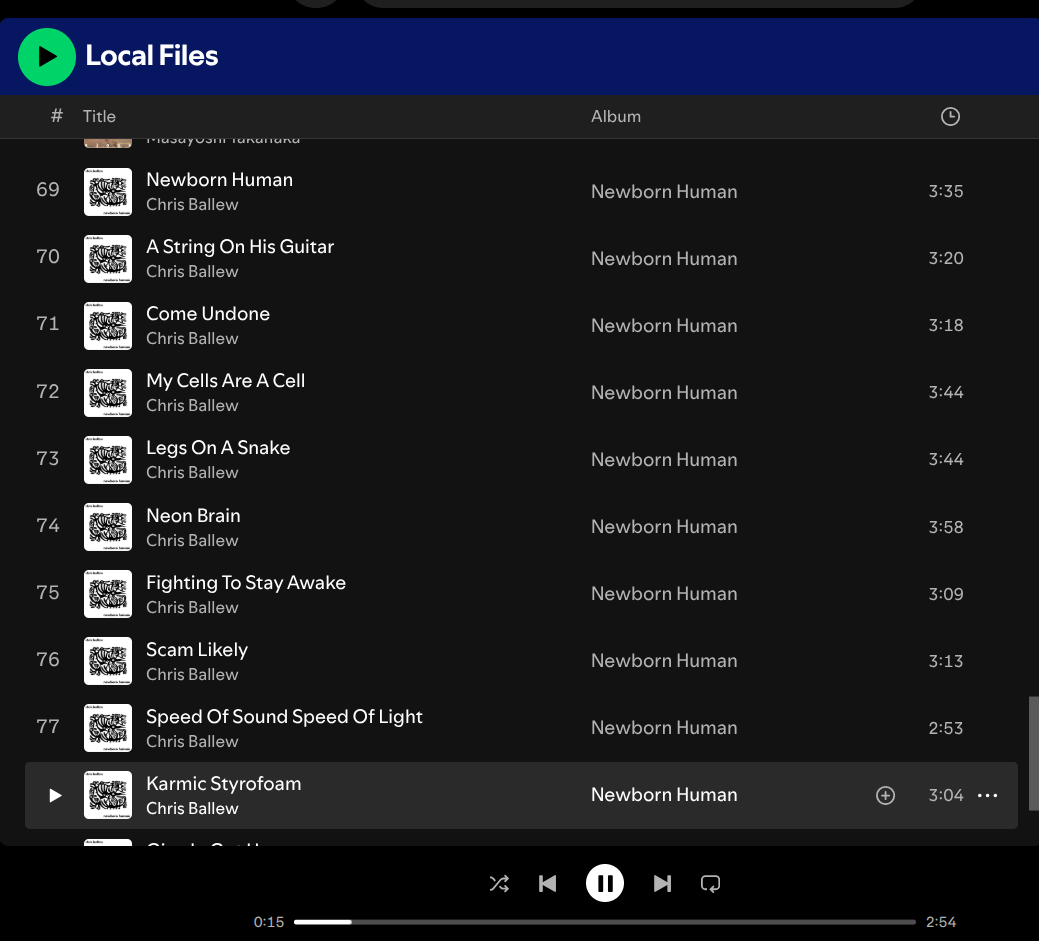Viewport: 1039px width, 941px height.
Task: Click the # column header
Action: (57, 116)
